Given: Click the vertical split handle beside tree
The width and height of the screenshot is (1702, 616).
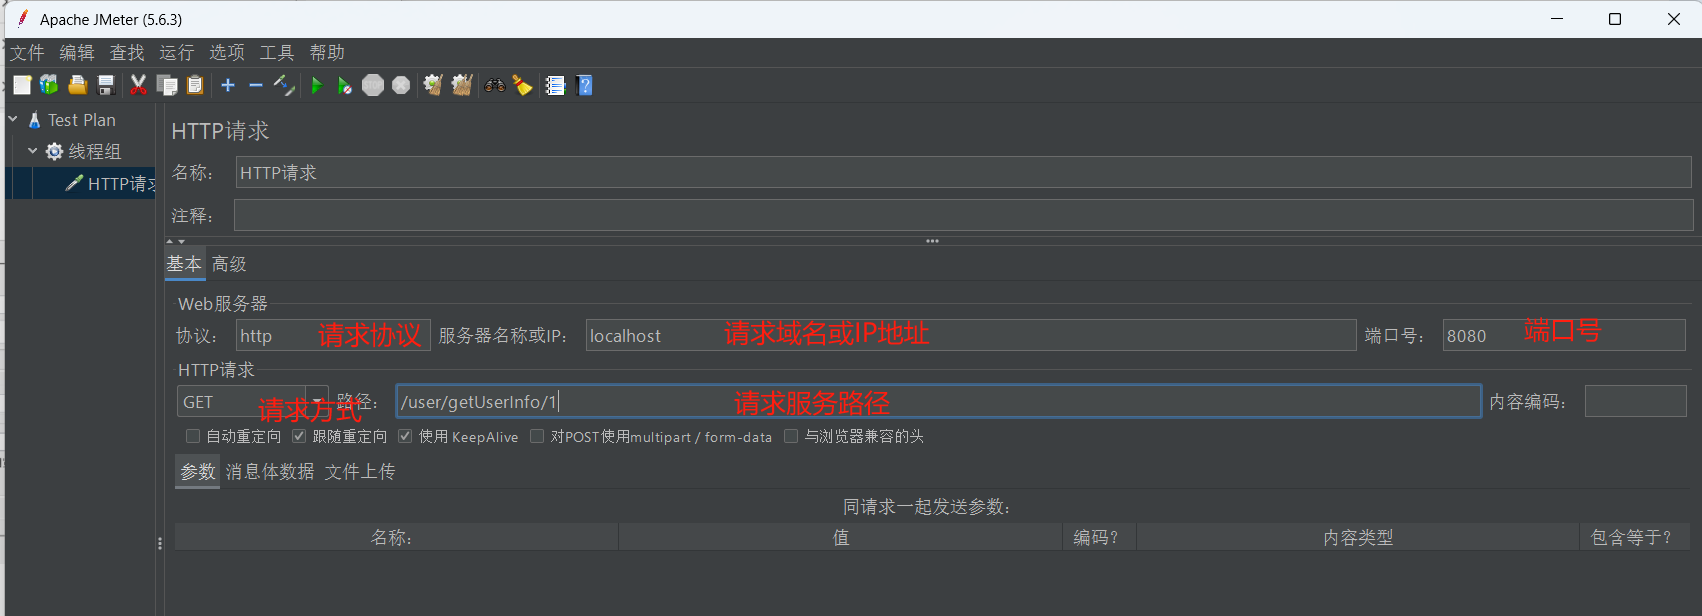Looking at the screenshot, I should tap(160, 544).
